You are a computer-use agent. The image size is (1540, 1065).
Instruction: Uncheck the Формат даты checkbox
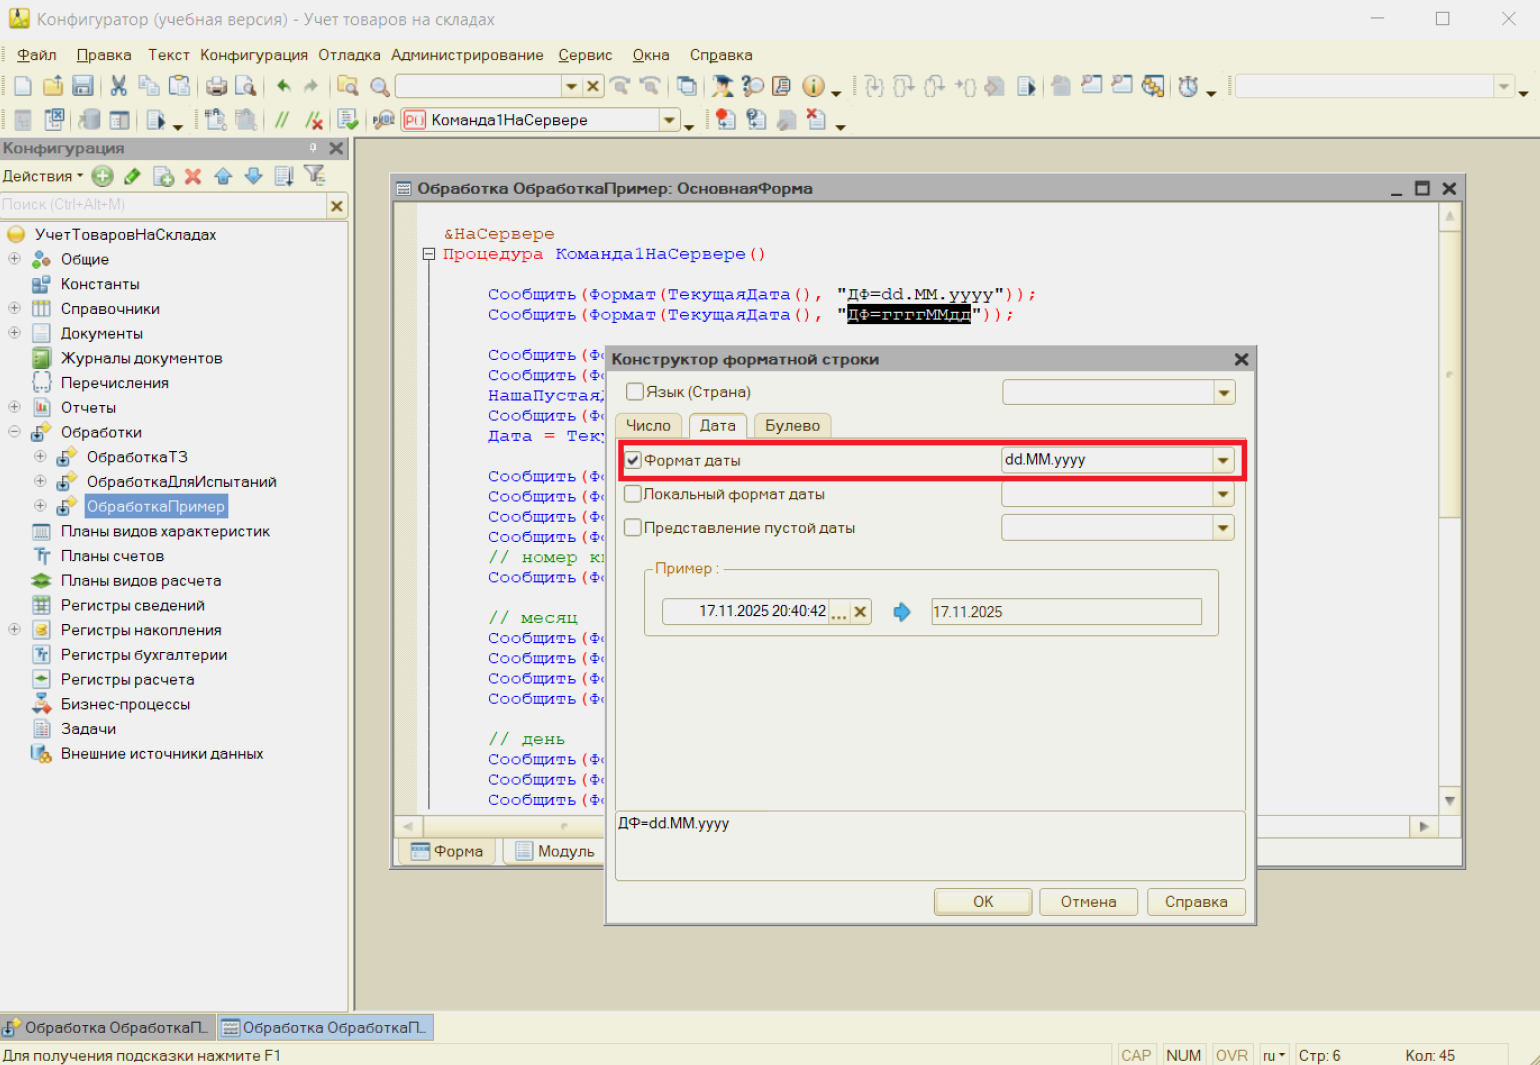[633, 460]
